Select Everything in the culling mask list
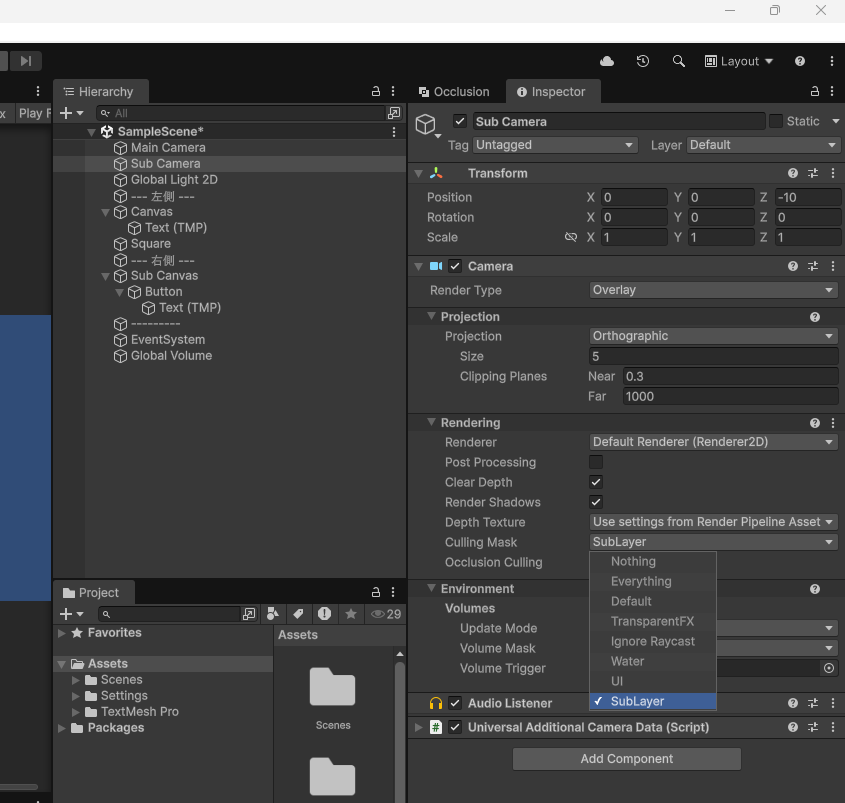The height and width of the screenshot is (803, 845). (641, 581)
